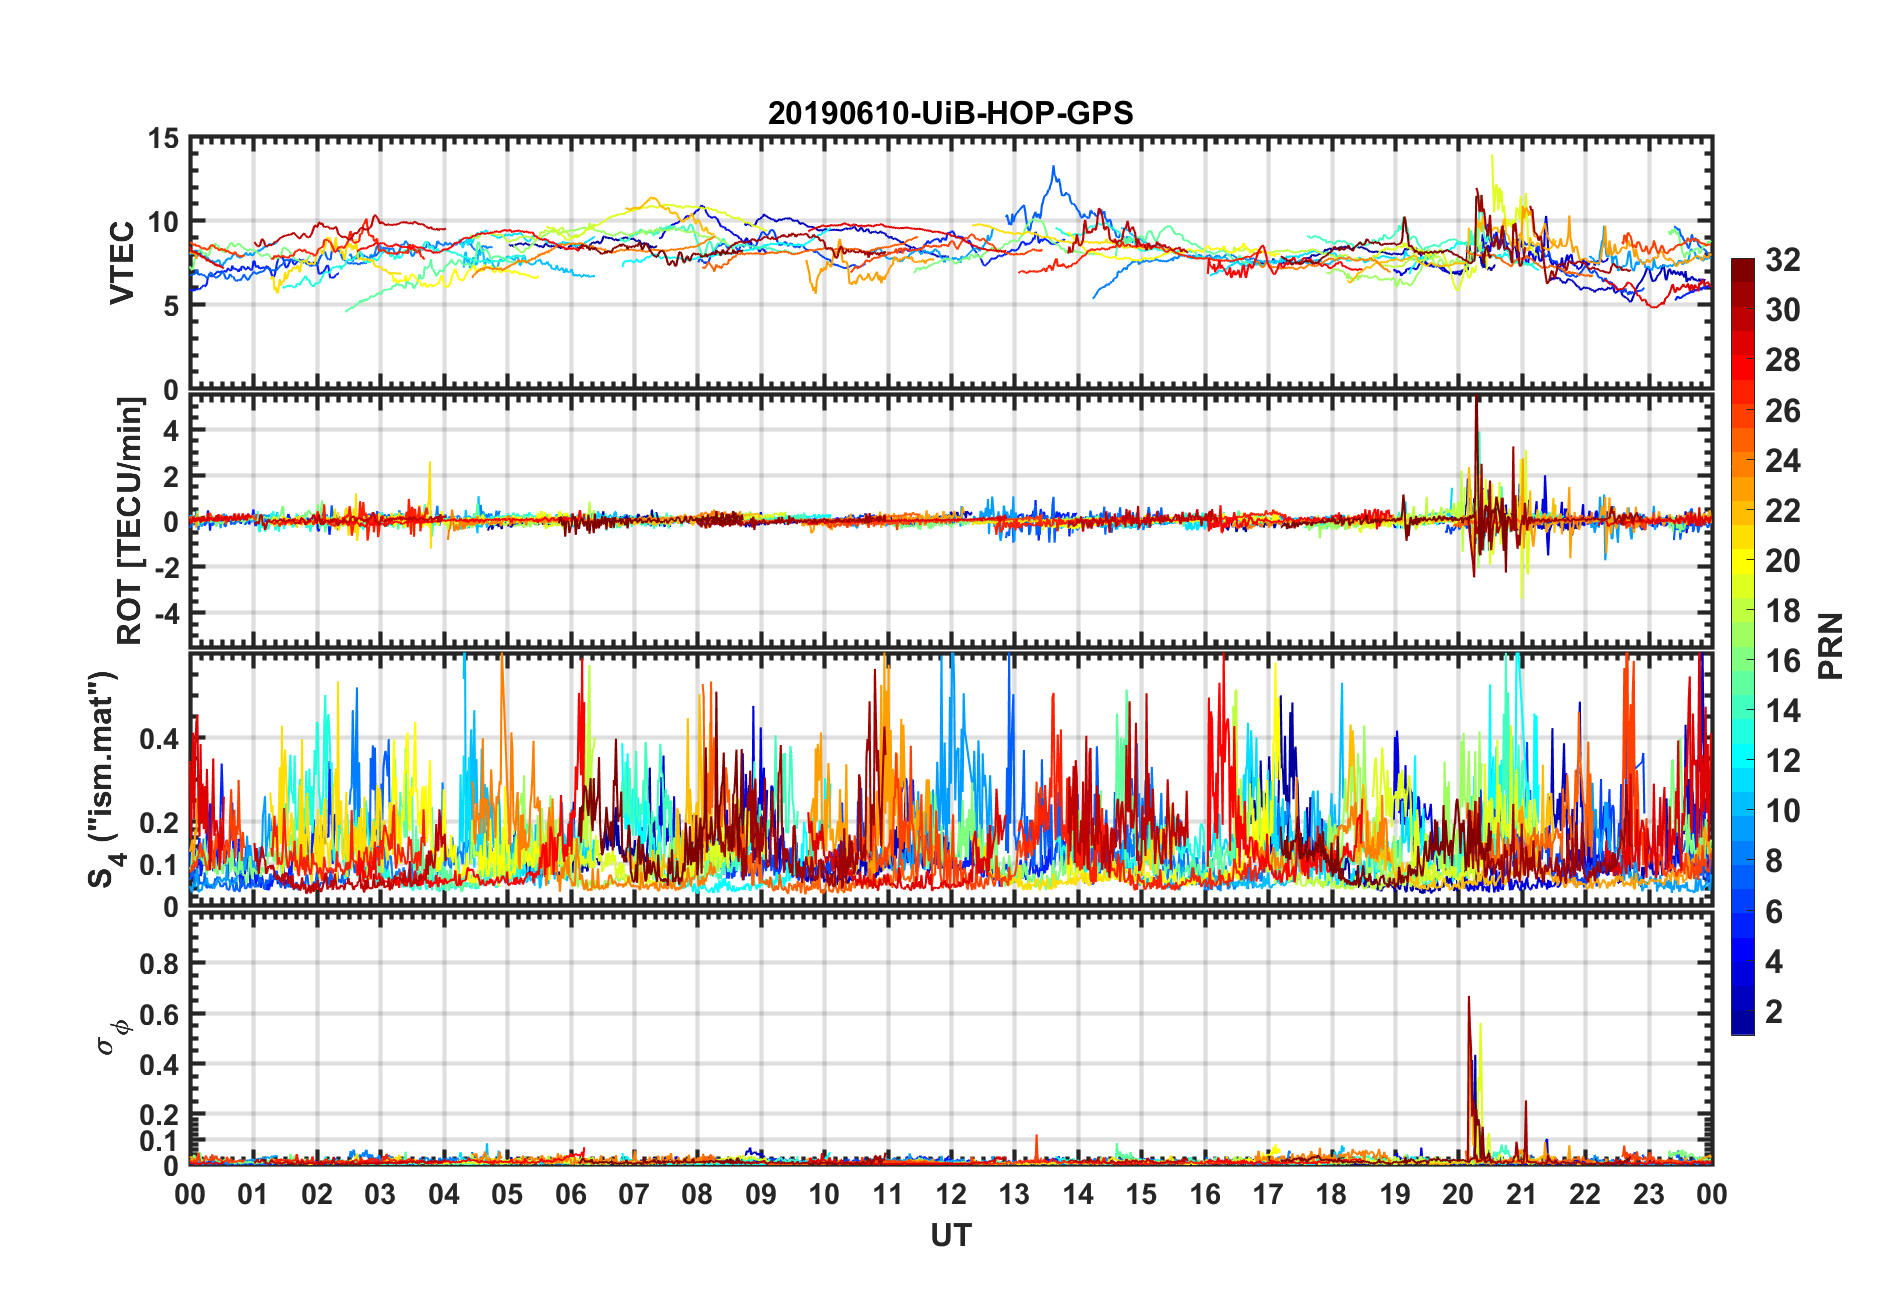Select tick value 0.4 on sigma-phi axis

(159, 1064)
